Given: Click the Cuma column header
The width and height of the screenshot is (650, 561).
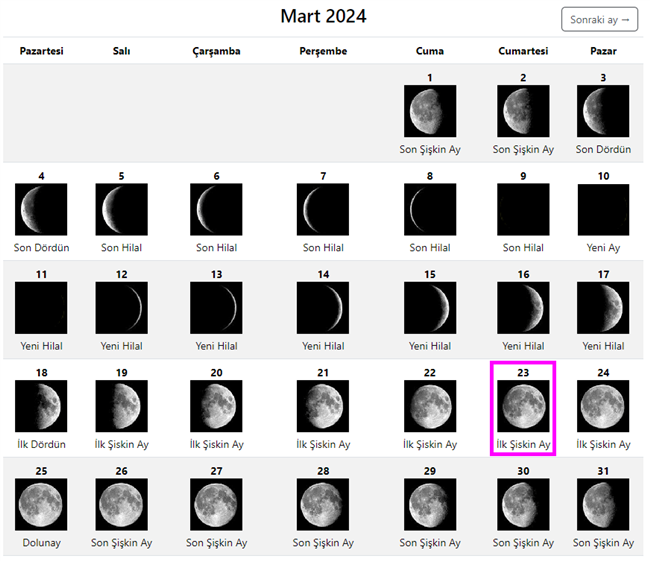Looking at the screenshot, I should click(x=430, y=51).
